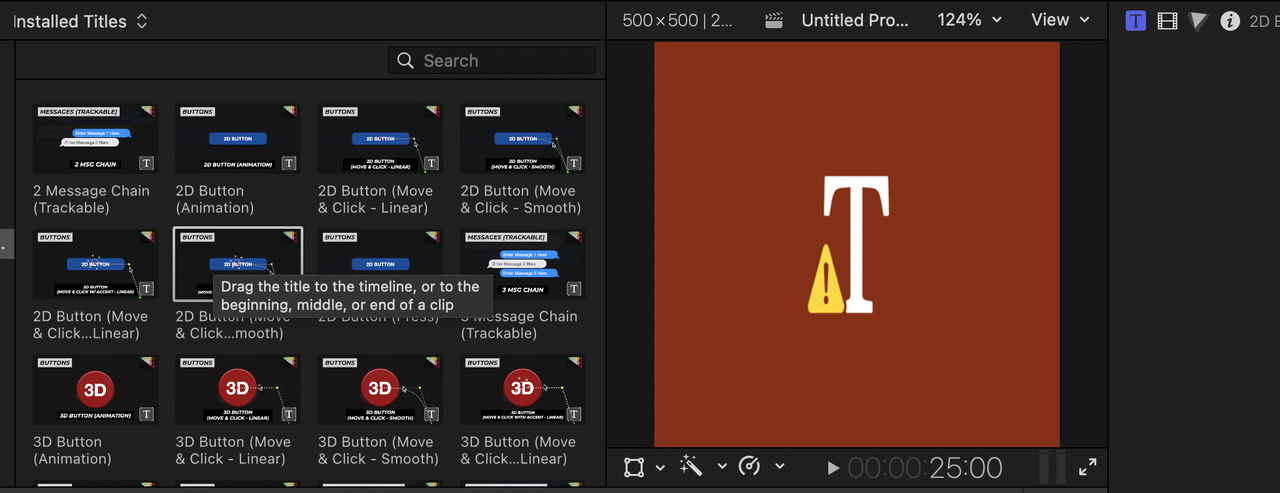This screenshot has width=1280, height=493.
Task: Show the Info inspector icon
Action: 1230,21
